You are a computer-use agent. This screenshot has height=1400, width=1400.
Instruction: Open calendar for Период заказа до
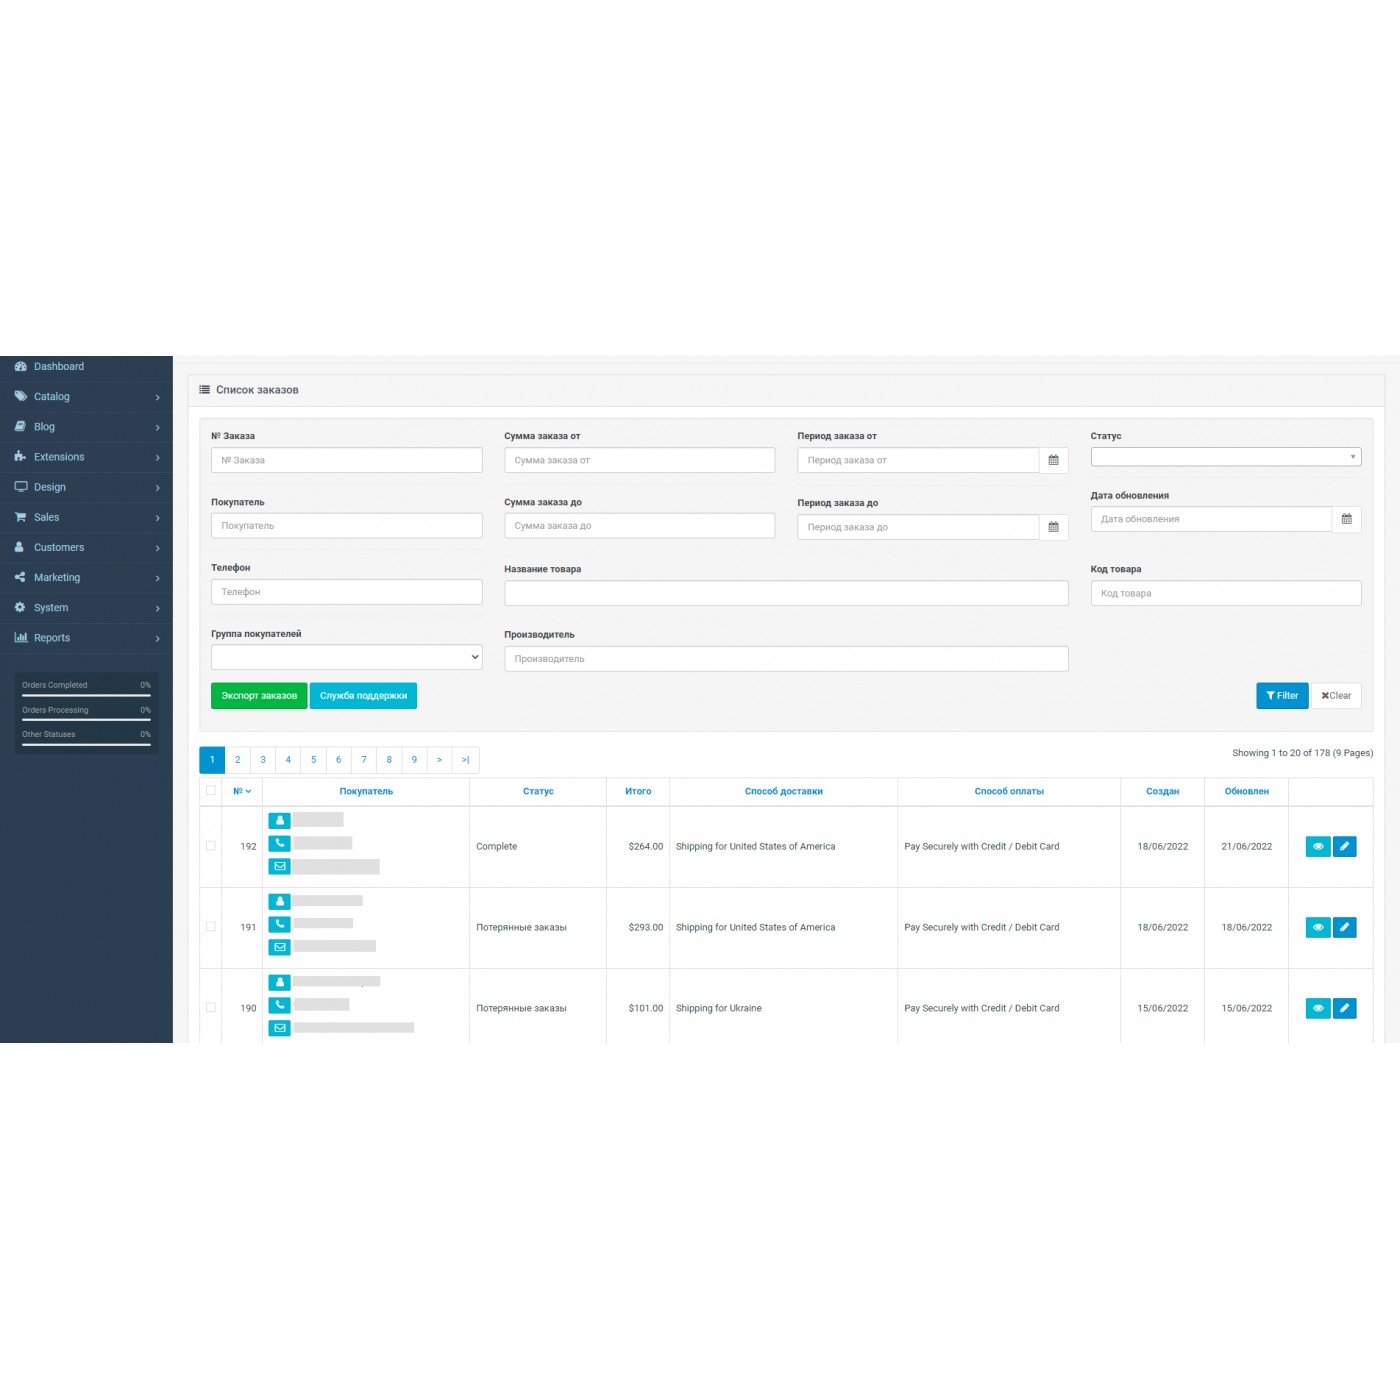[1053, 527]
